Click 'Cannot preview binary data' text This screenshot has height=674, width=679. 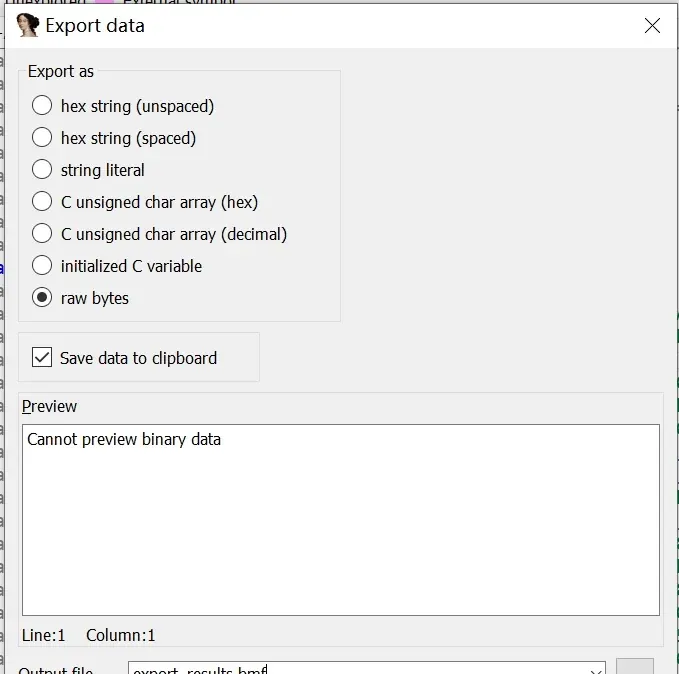tap(124, 439)
